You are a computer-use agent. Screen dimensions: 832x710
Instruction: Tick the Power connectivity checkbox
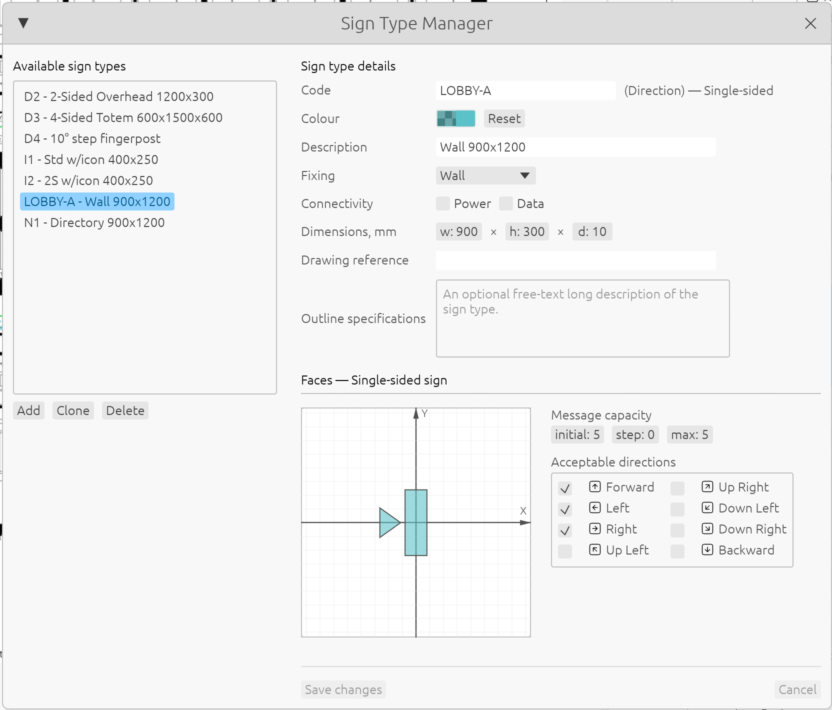click(x=443, y=203)
